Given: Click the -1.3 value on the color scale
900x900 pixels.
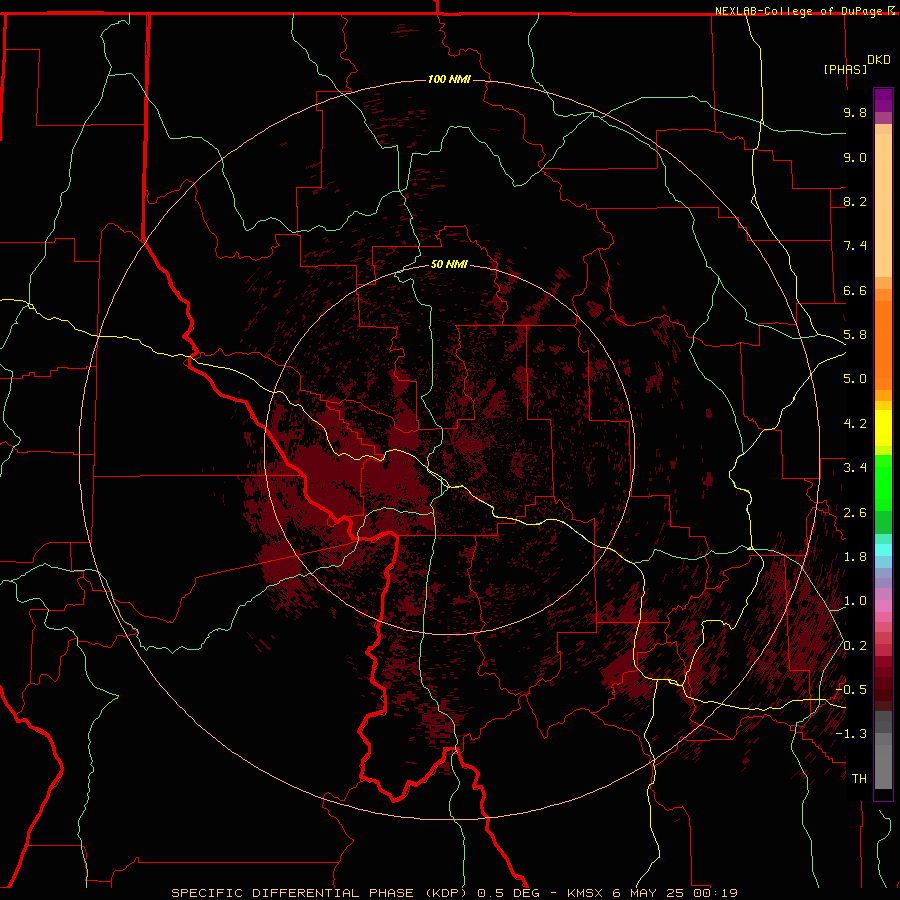Looking at the screenshot, I should 851,734.
